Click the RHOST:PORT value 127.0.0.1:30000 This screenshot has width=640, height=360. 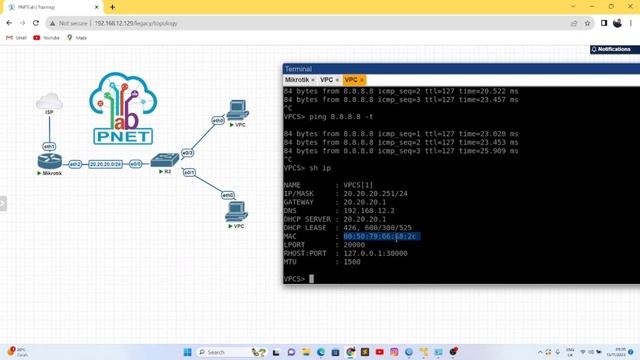click(375, 253)
